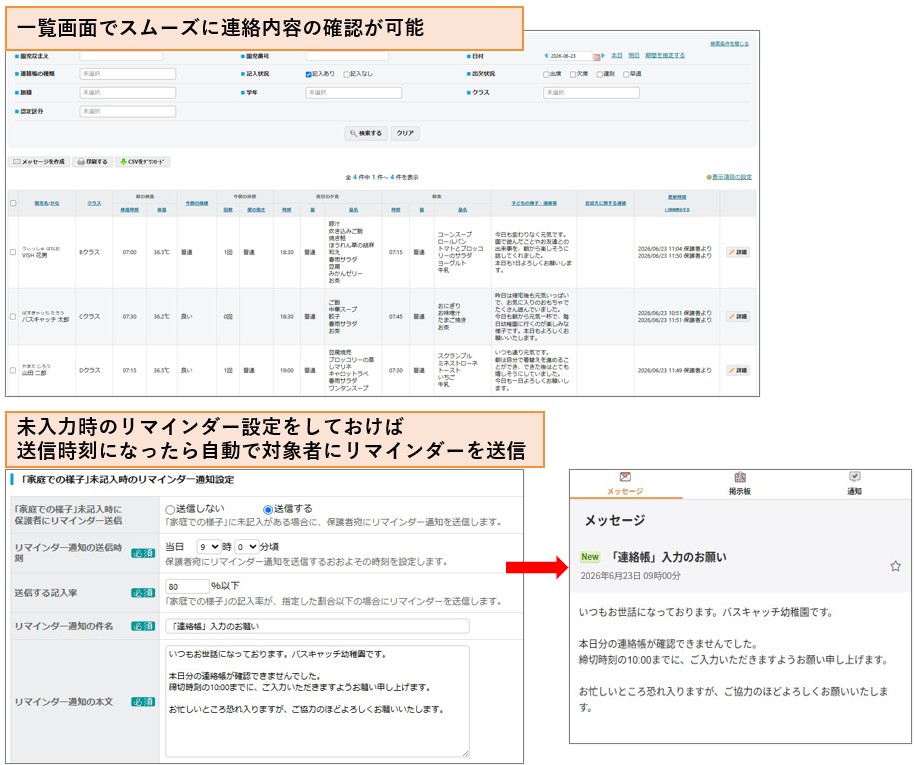Select the 送信しない radio button
The image size is (915, 765).
(x=170, y=509)
